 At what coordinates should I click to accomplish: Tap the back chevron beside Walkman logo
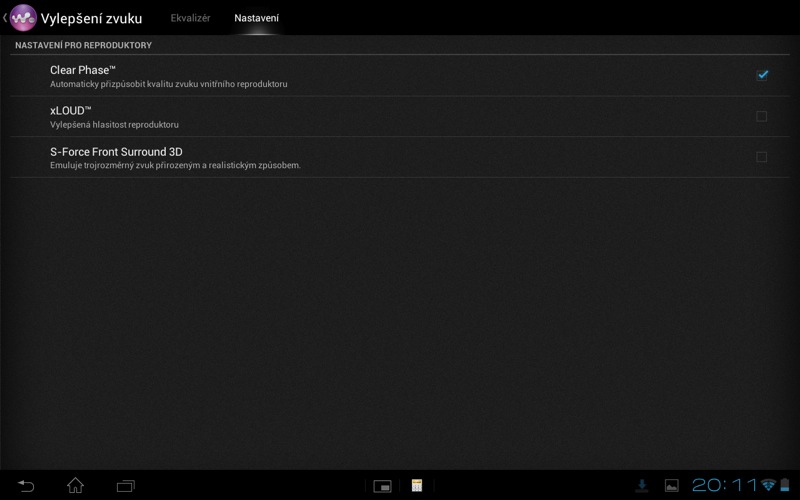click(x=5, y=18)
